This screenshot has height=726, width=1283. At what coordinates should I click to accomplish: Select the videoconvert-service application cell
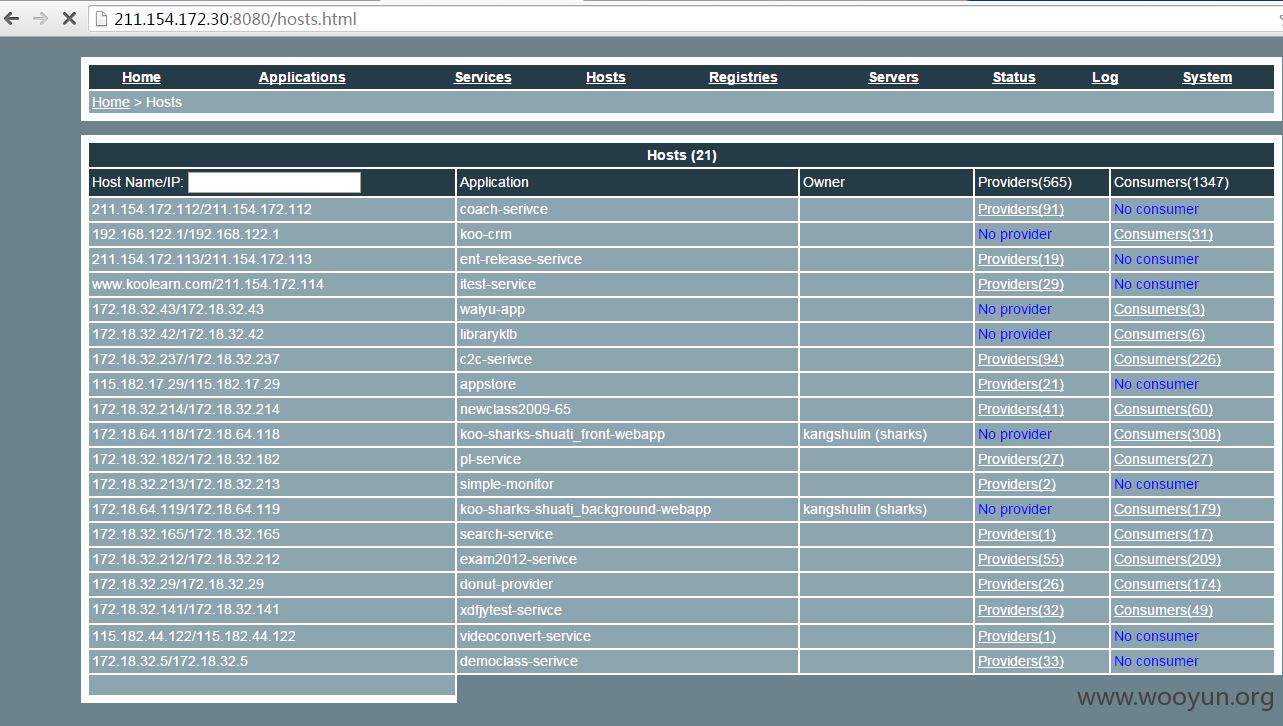628,636
